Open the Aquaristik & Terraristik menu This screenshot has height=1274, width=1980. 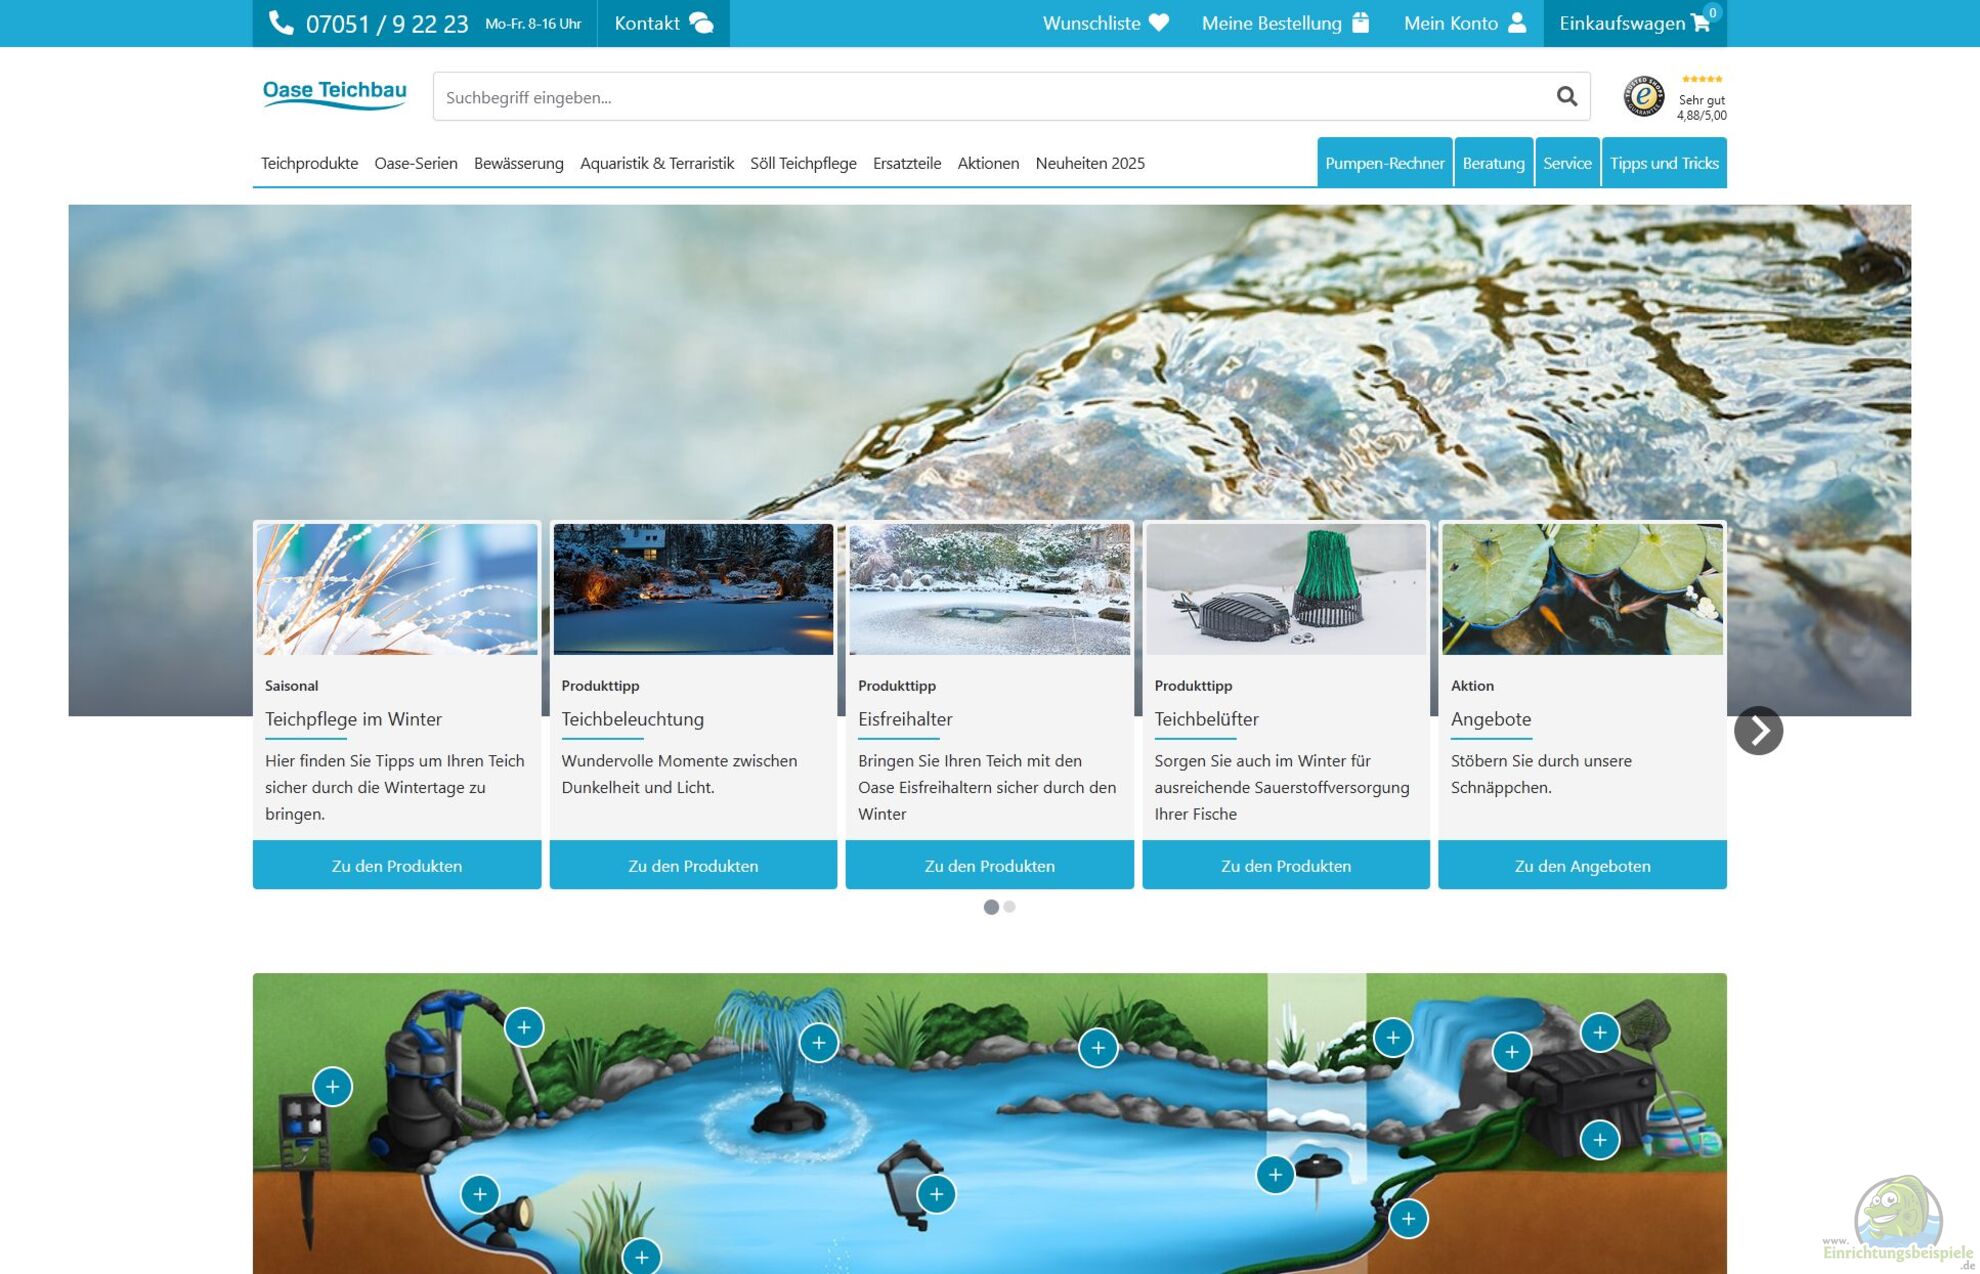coord(656,163)
